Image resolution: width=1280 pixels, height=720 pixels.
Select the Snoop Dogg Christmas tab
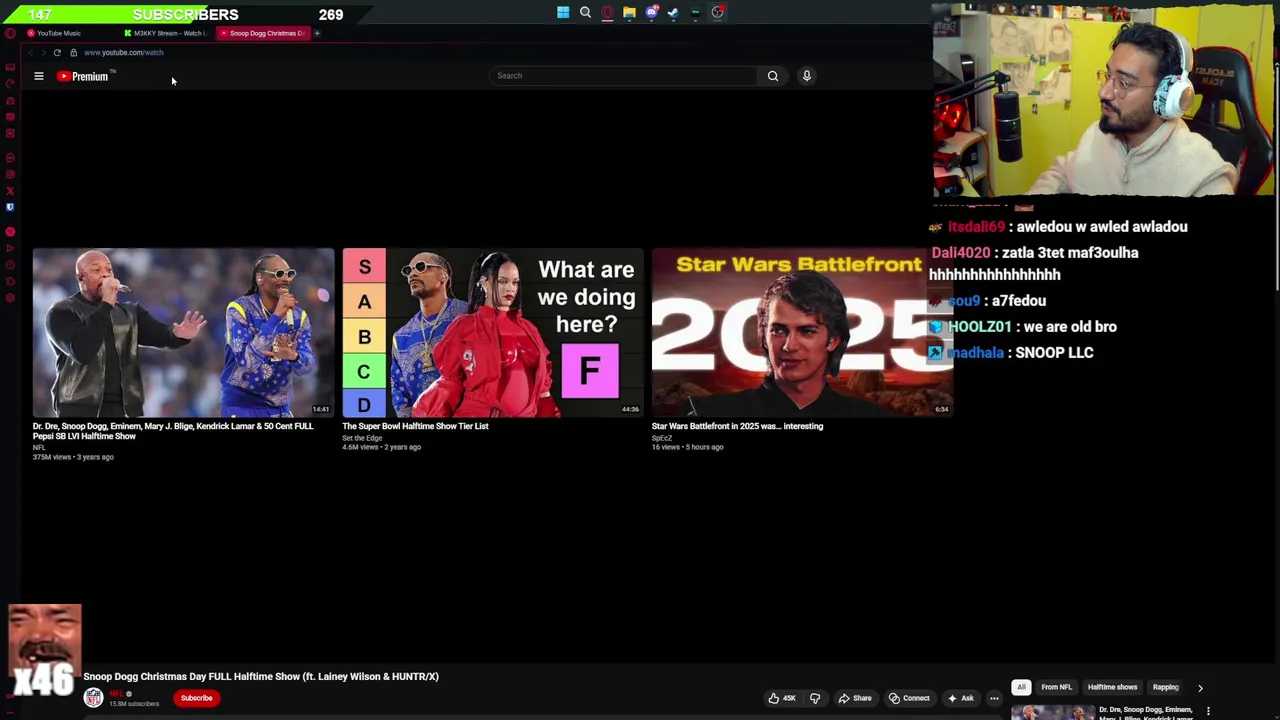(262, 33)
